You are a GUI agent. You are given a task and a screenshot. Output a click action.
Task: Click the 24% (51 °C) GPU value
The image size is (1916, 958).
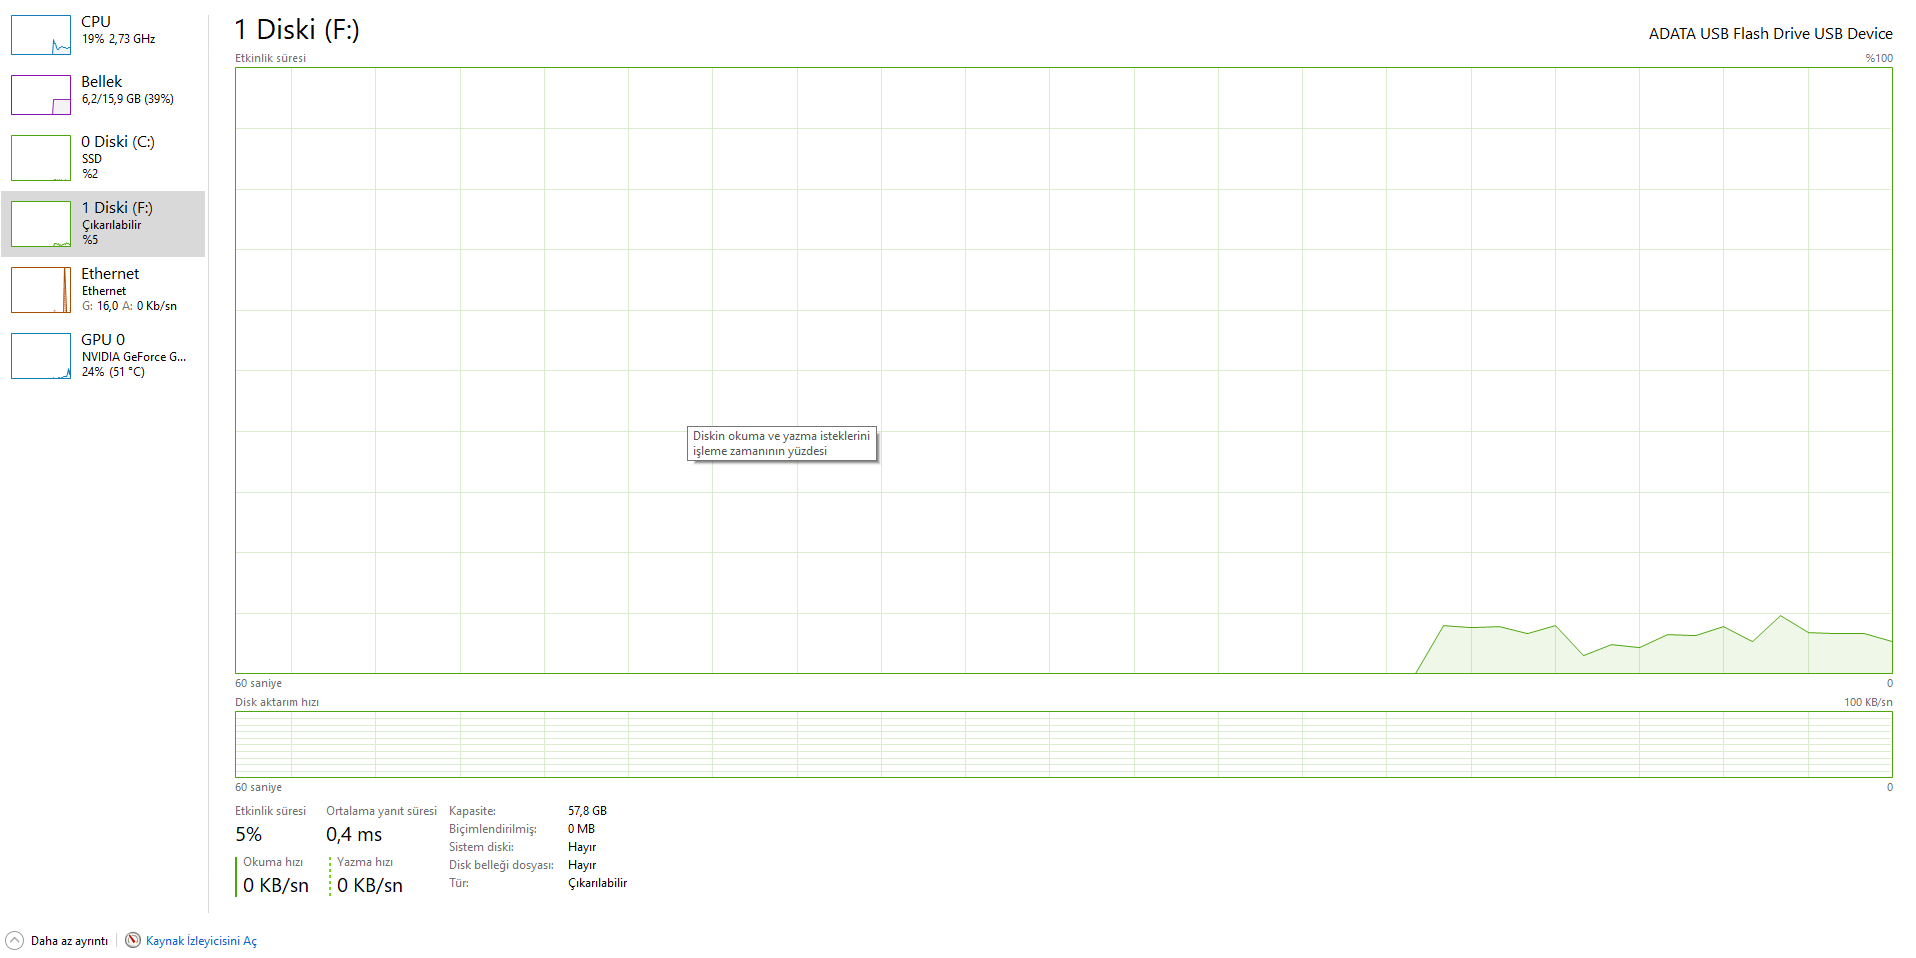click(113, 372)
